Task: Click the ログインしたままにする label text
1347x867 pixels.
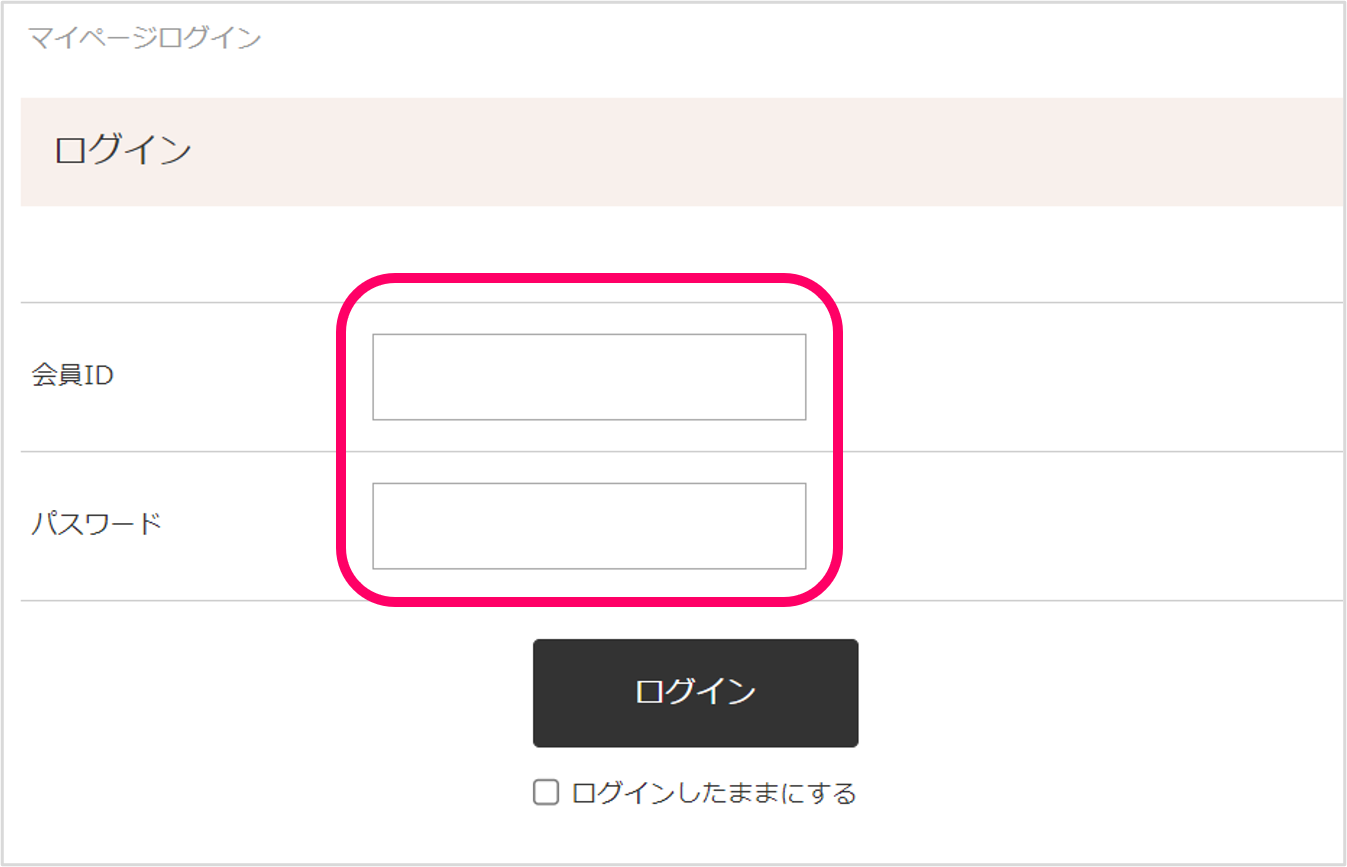Action: (714, 794)
